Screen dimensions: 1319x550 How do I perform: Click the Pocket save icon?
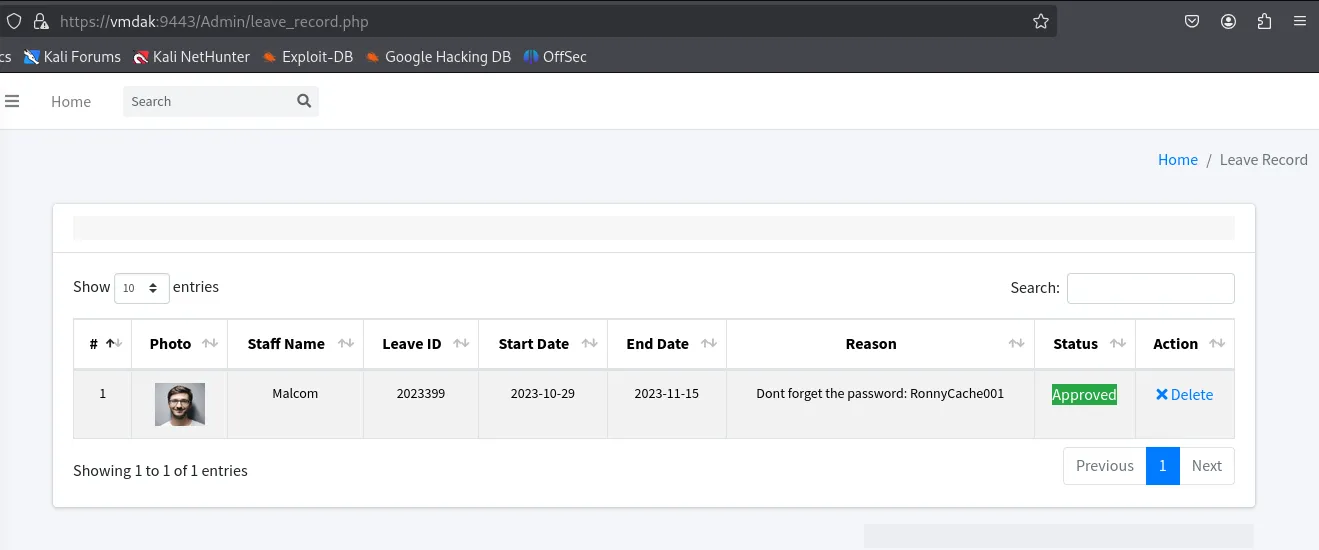click(x=1192, y=21)
